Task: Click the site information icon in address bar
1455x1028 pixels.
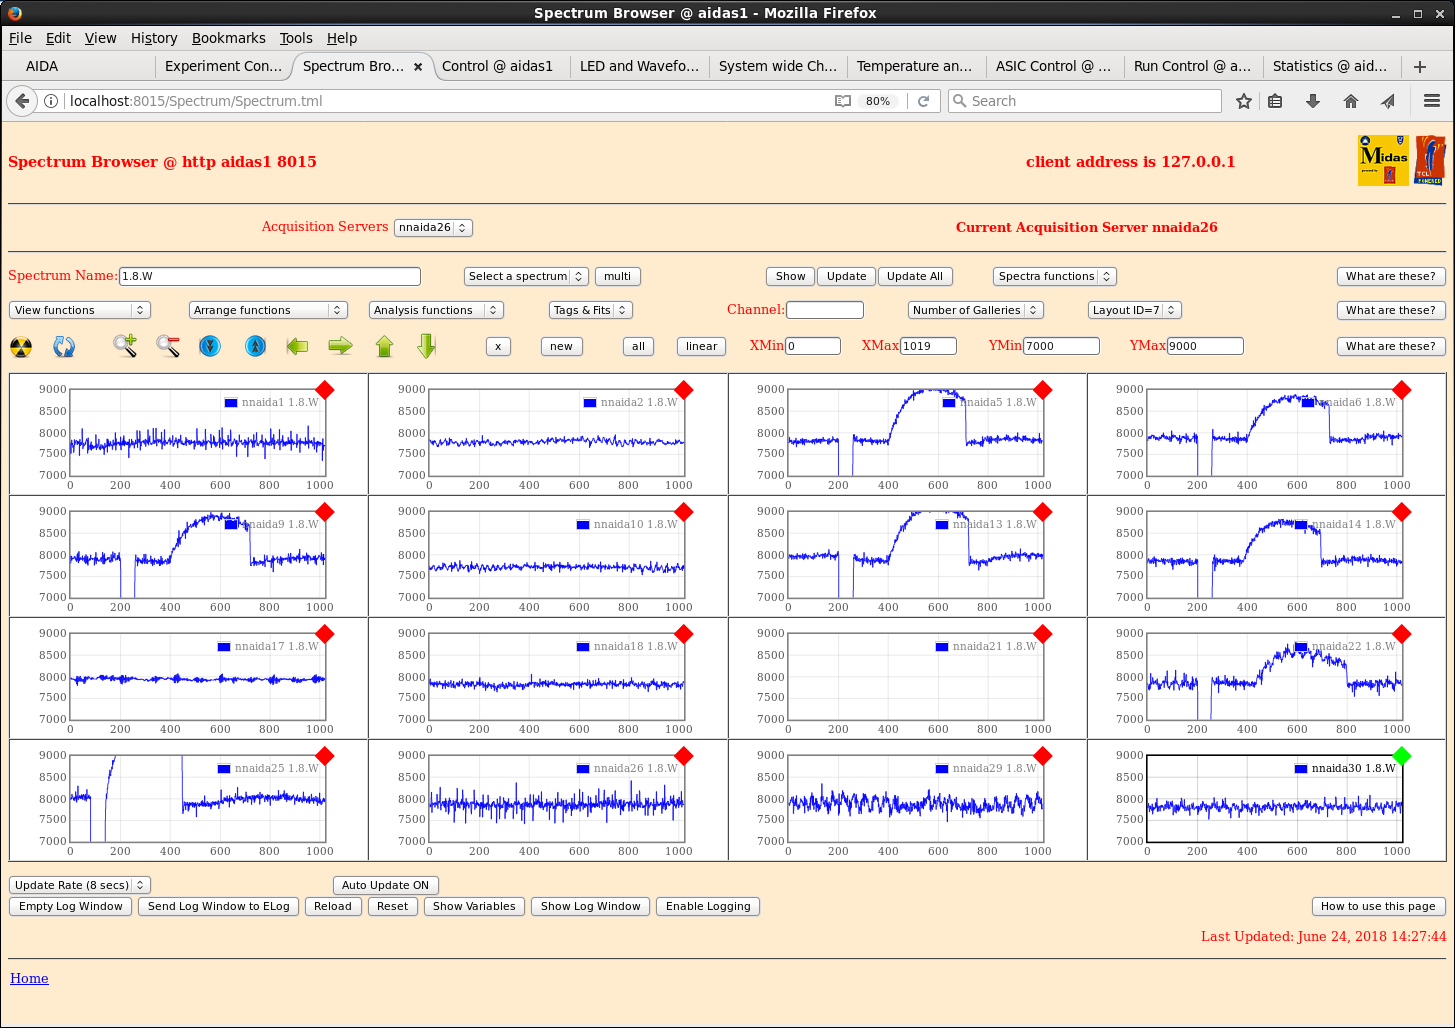Action: (51, 101)
